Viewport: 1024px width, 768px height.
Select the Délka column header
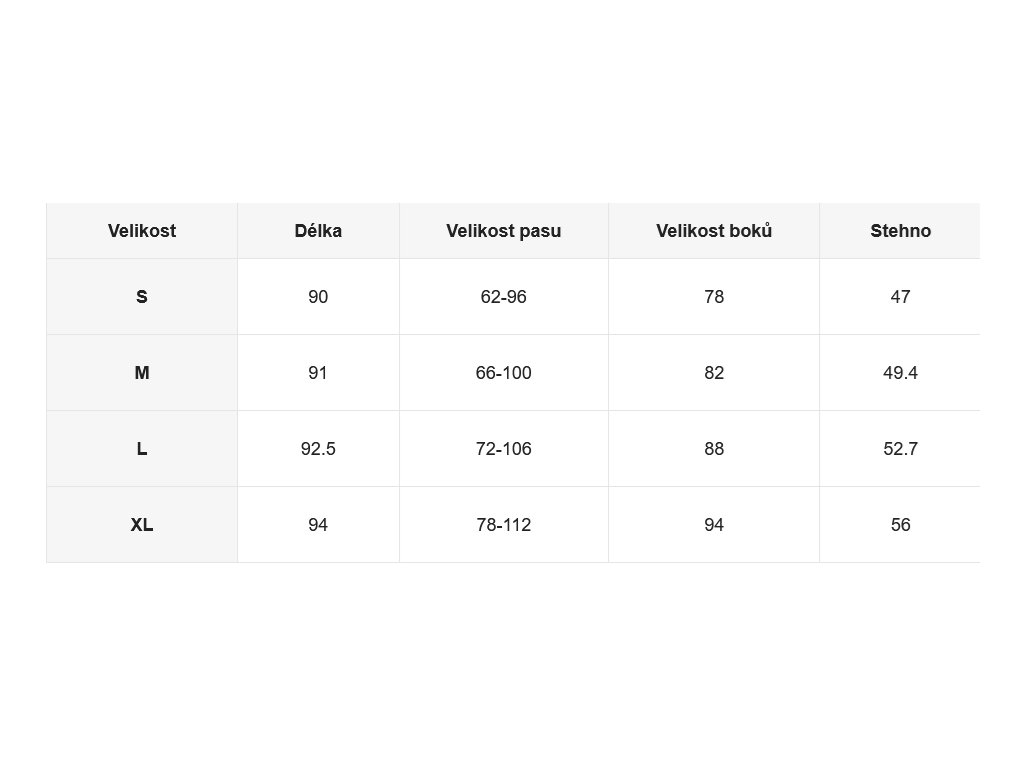tap(318, 231)
